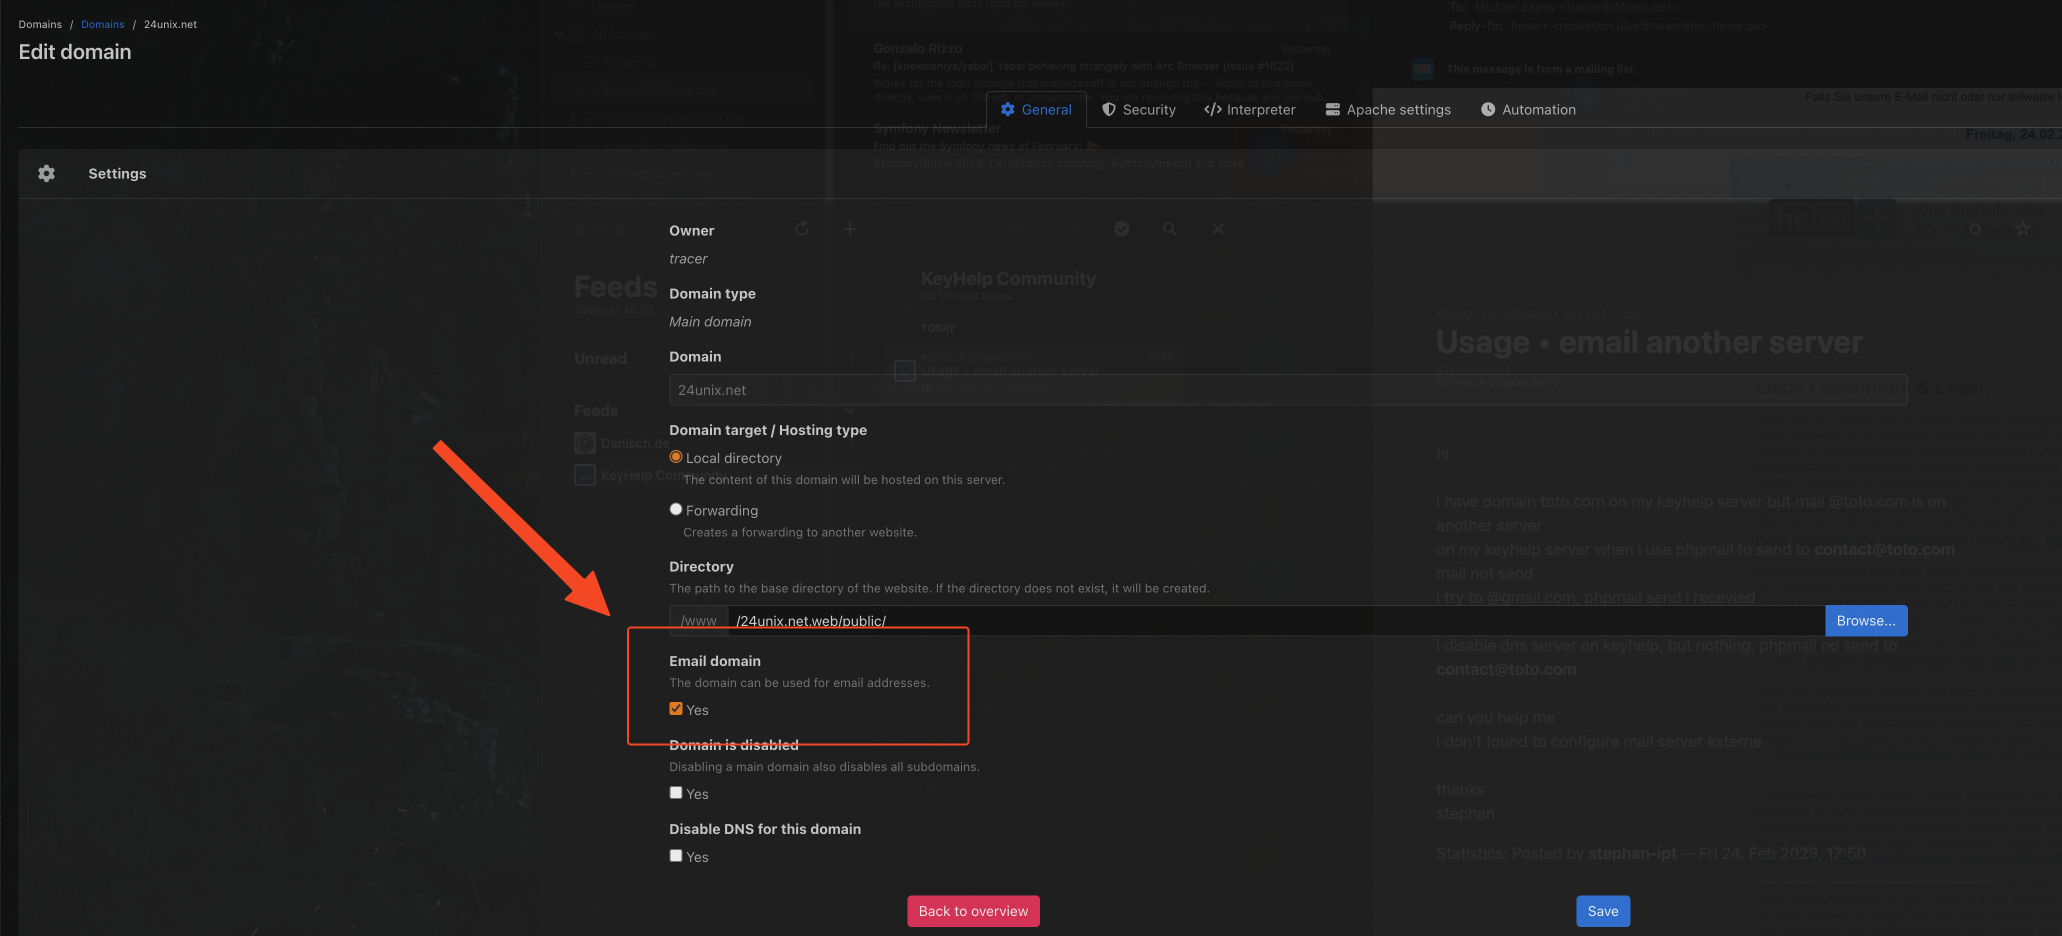Click the faded star icon at far right
Image resolution: width=2062 pixels, height=936 pixels.
click(2023, 229)
